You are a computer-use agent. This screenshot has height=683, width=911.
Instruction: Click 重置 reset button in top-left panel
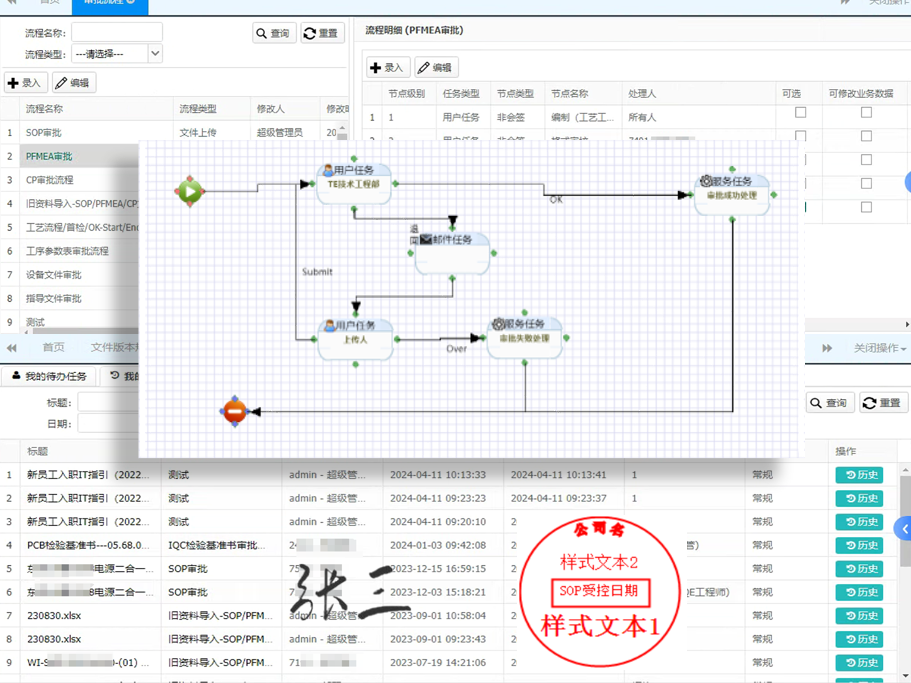[x=322, y=33]
